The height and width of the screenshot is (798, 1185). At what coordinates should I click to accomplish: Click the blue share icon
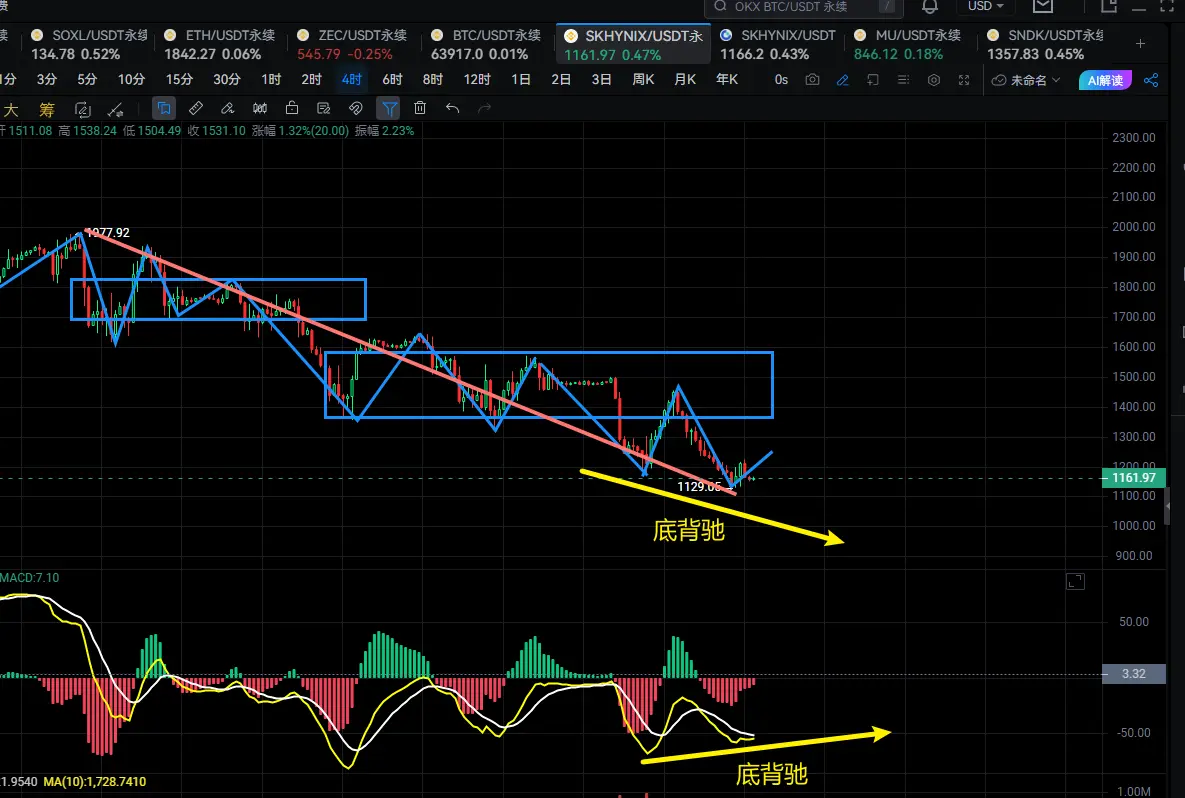pos(1151,80)
